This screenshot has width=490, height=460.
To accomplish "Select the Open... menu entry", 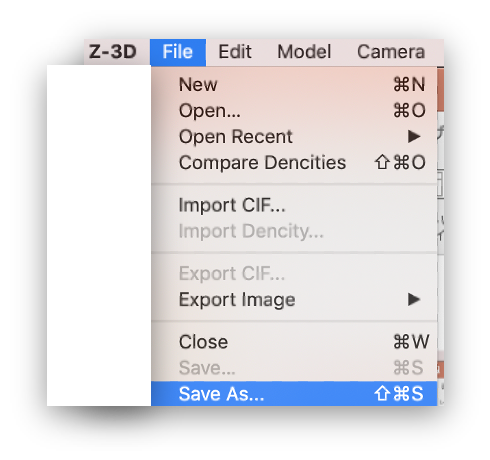I will [294, 110].
